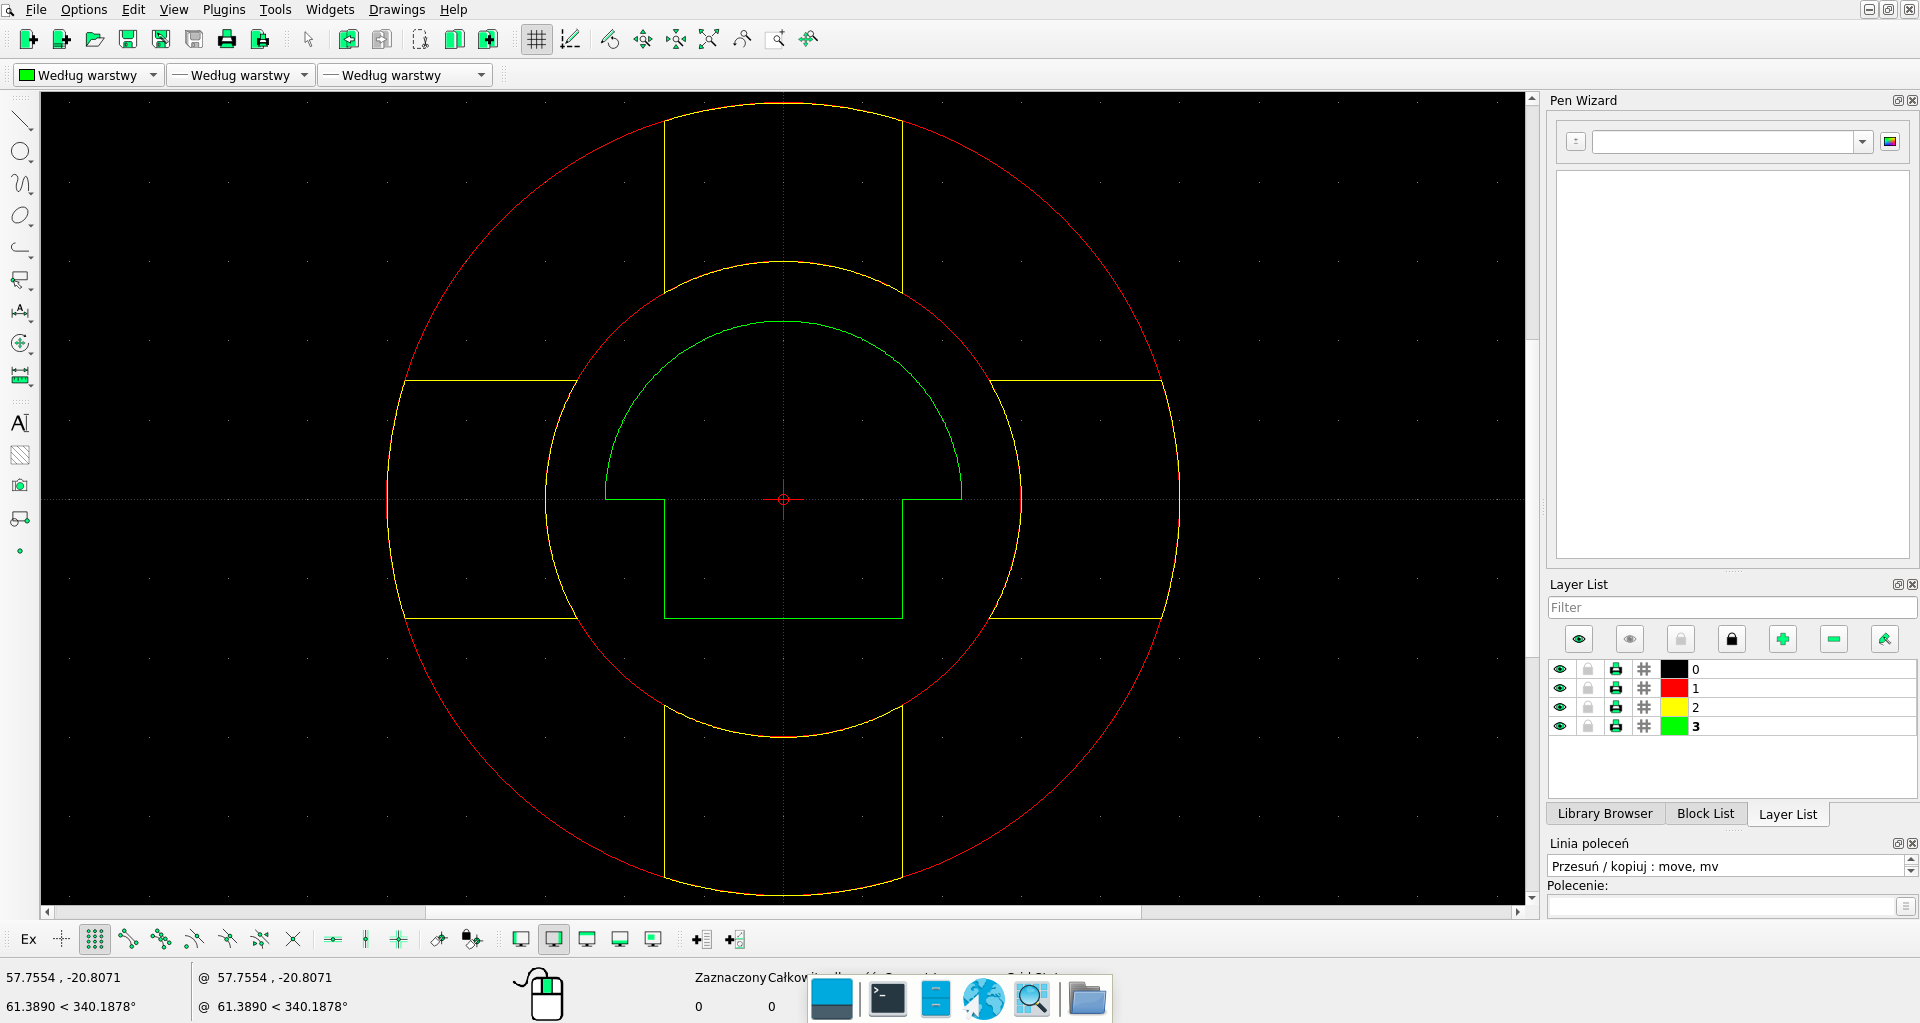Open the color dropdown Według warstwy

pos(89,75)
